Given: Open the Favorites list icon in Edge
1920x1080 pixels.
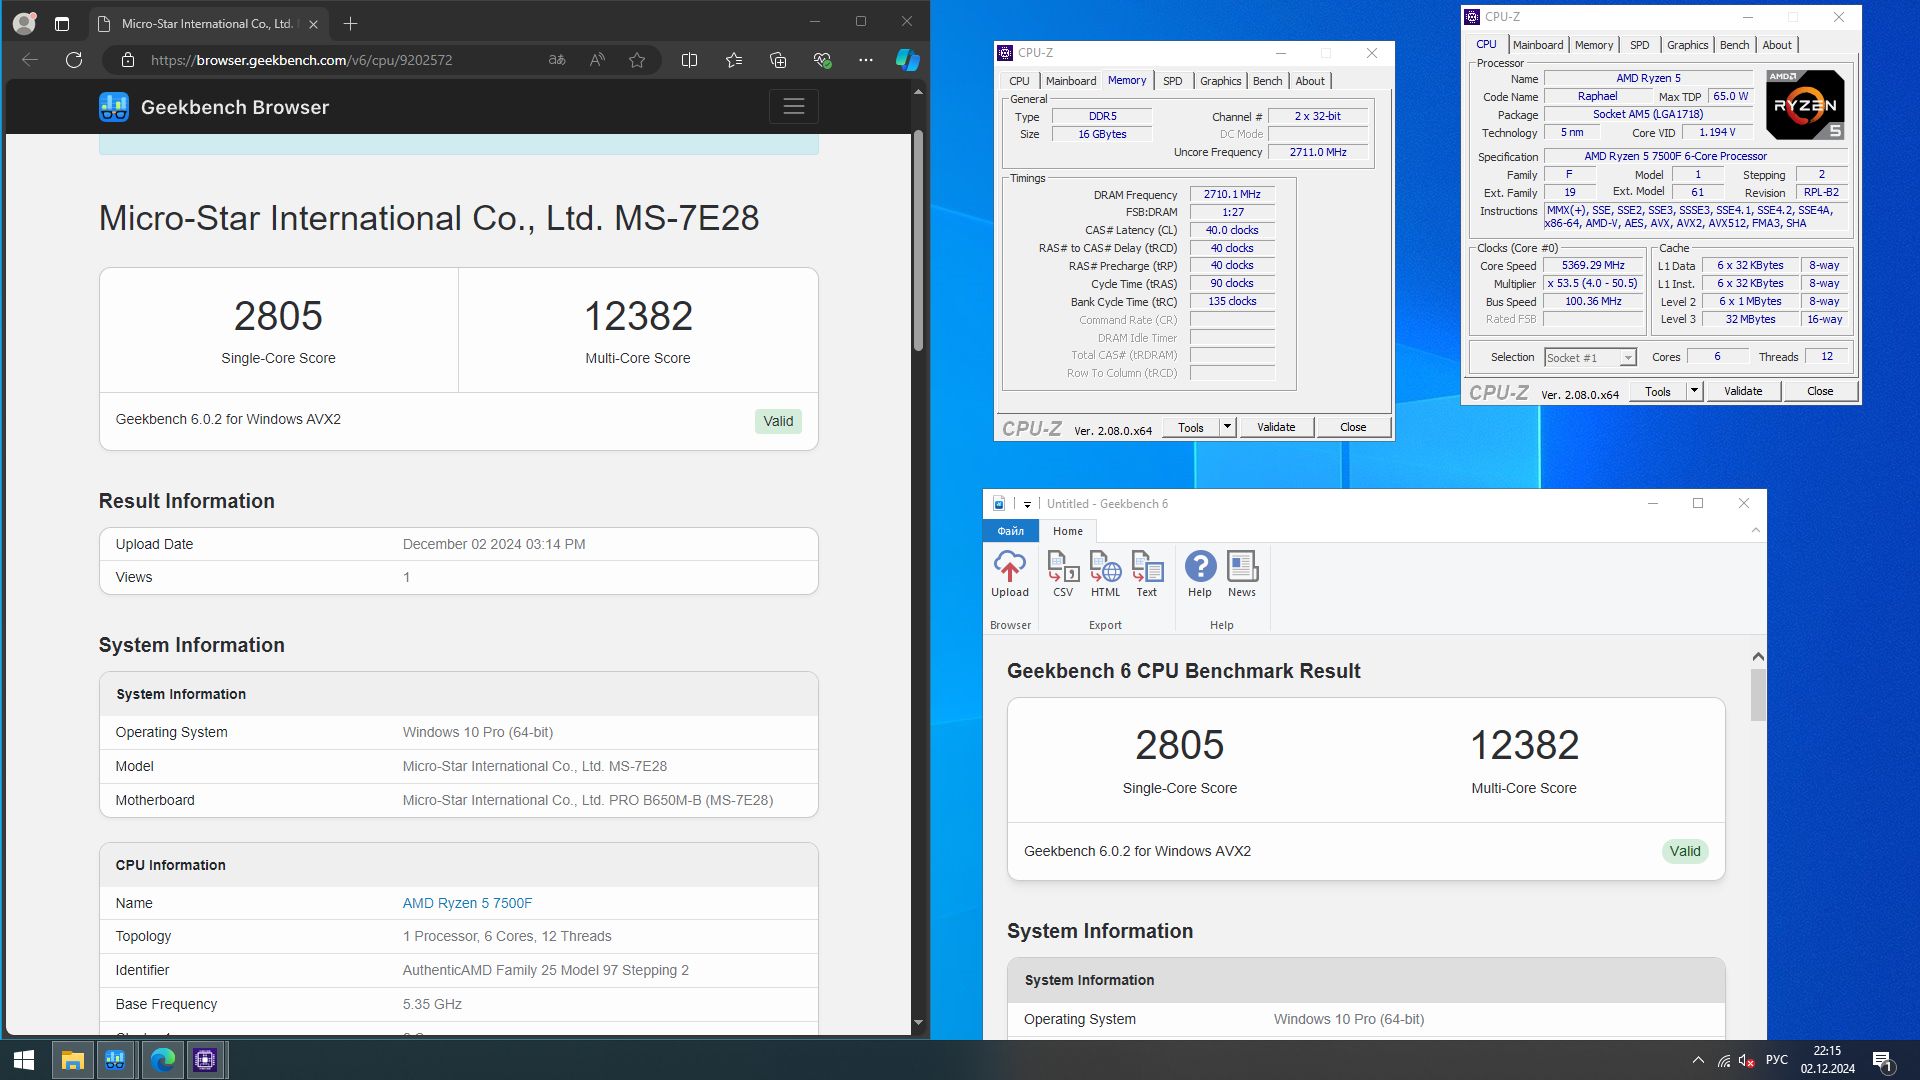Looking at the screenshot, I should (x=734, y=60).
